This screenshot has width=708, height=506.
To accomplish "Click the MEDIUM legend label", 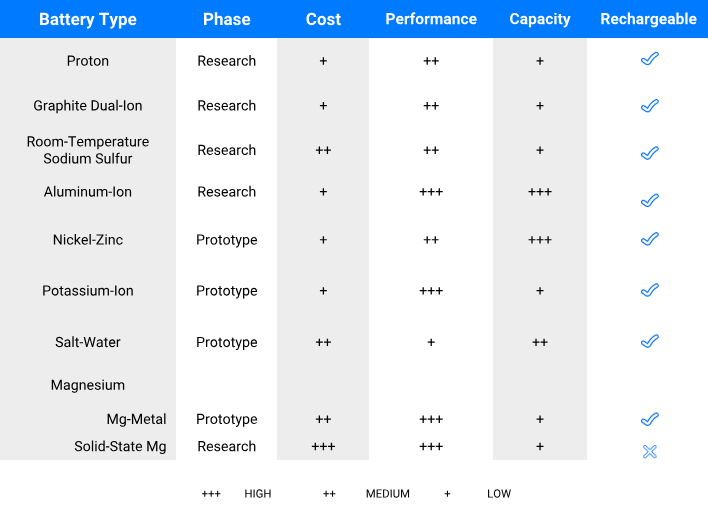I will click(388, 494).
